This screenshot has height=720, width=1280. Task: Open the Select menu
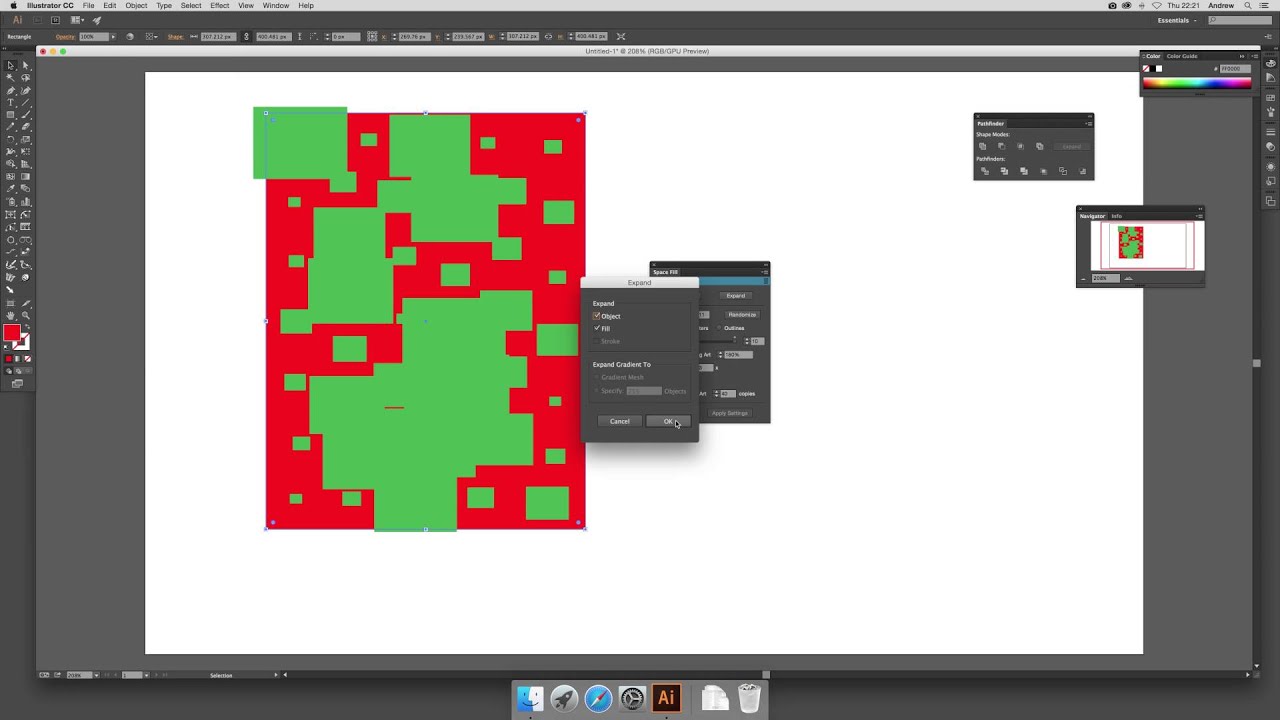191,6
